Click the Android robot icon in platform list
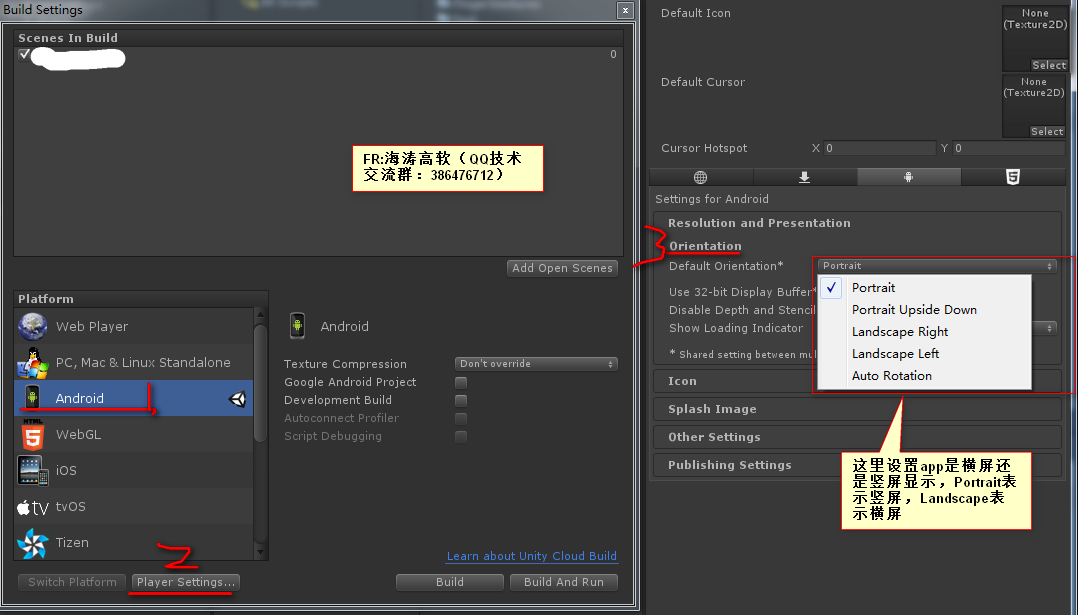This screenshot has width=1078, height=615. (32, 399)
